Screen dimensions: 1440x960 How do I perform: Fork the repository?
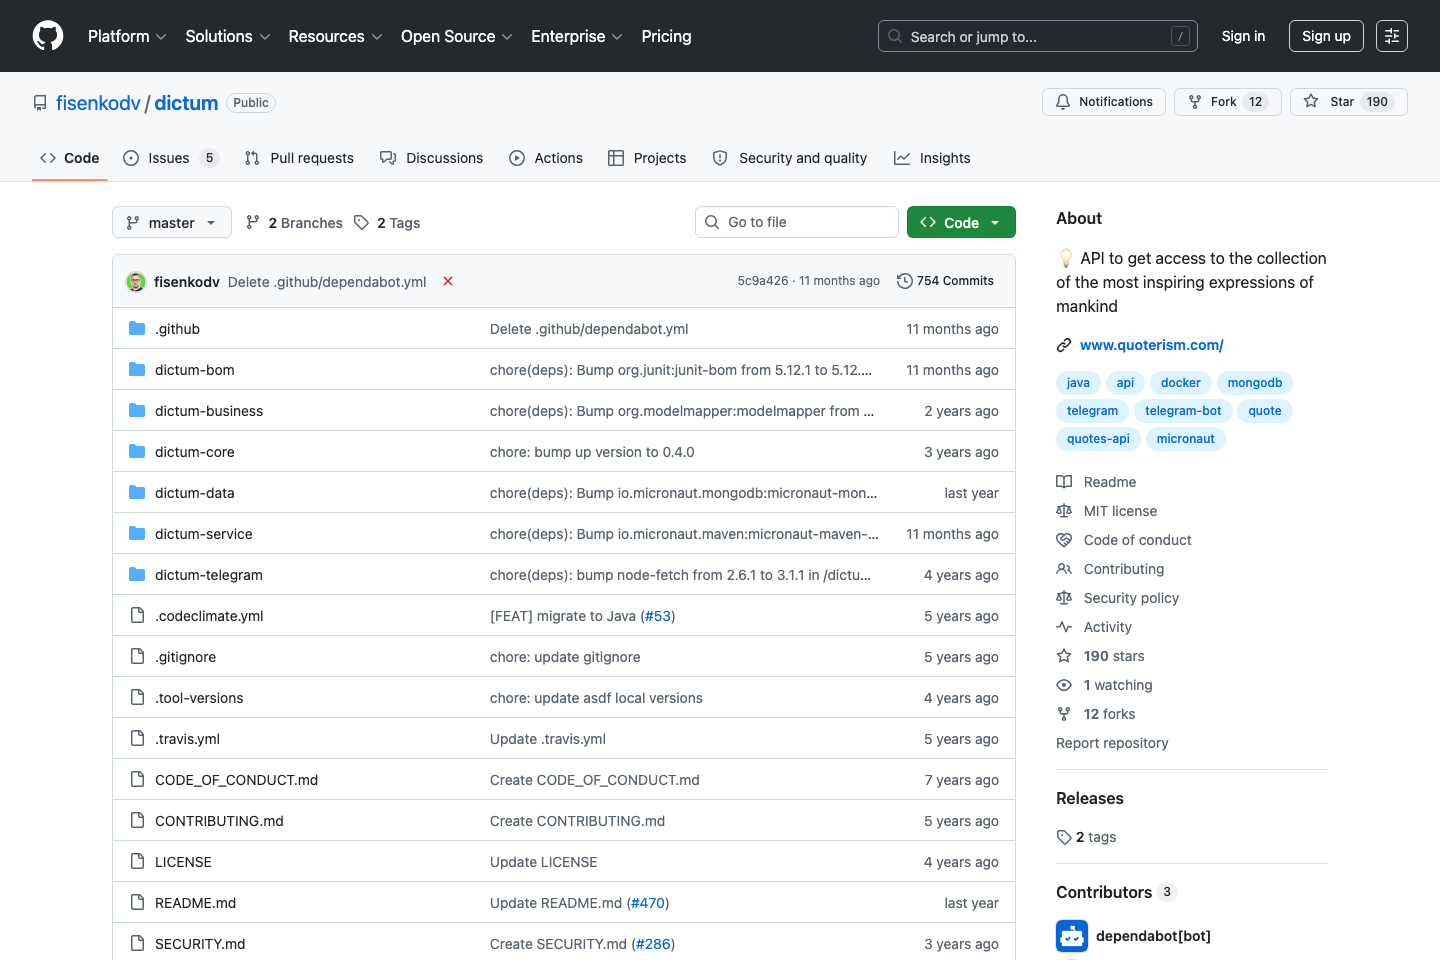[x=1227, y=102]
